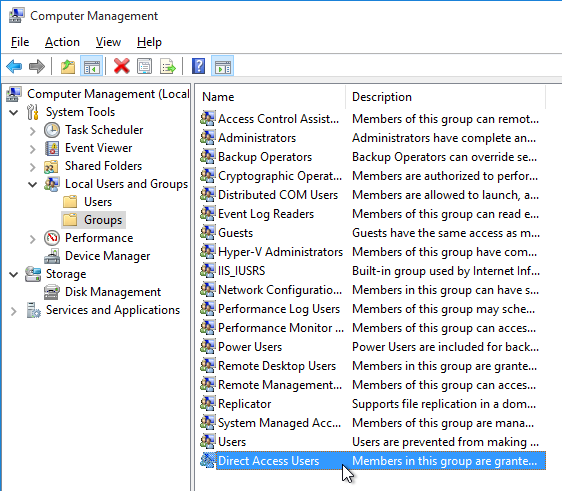Click the gray Forward arrow toolbar icon
This screenshot has width=562, height=491.
point(37,66)
